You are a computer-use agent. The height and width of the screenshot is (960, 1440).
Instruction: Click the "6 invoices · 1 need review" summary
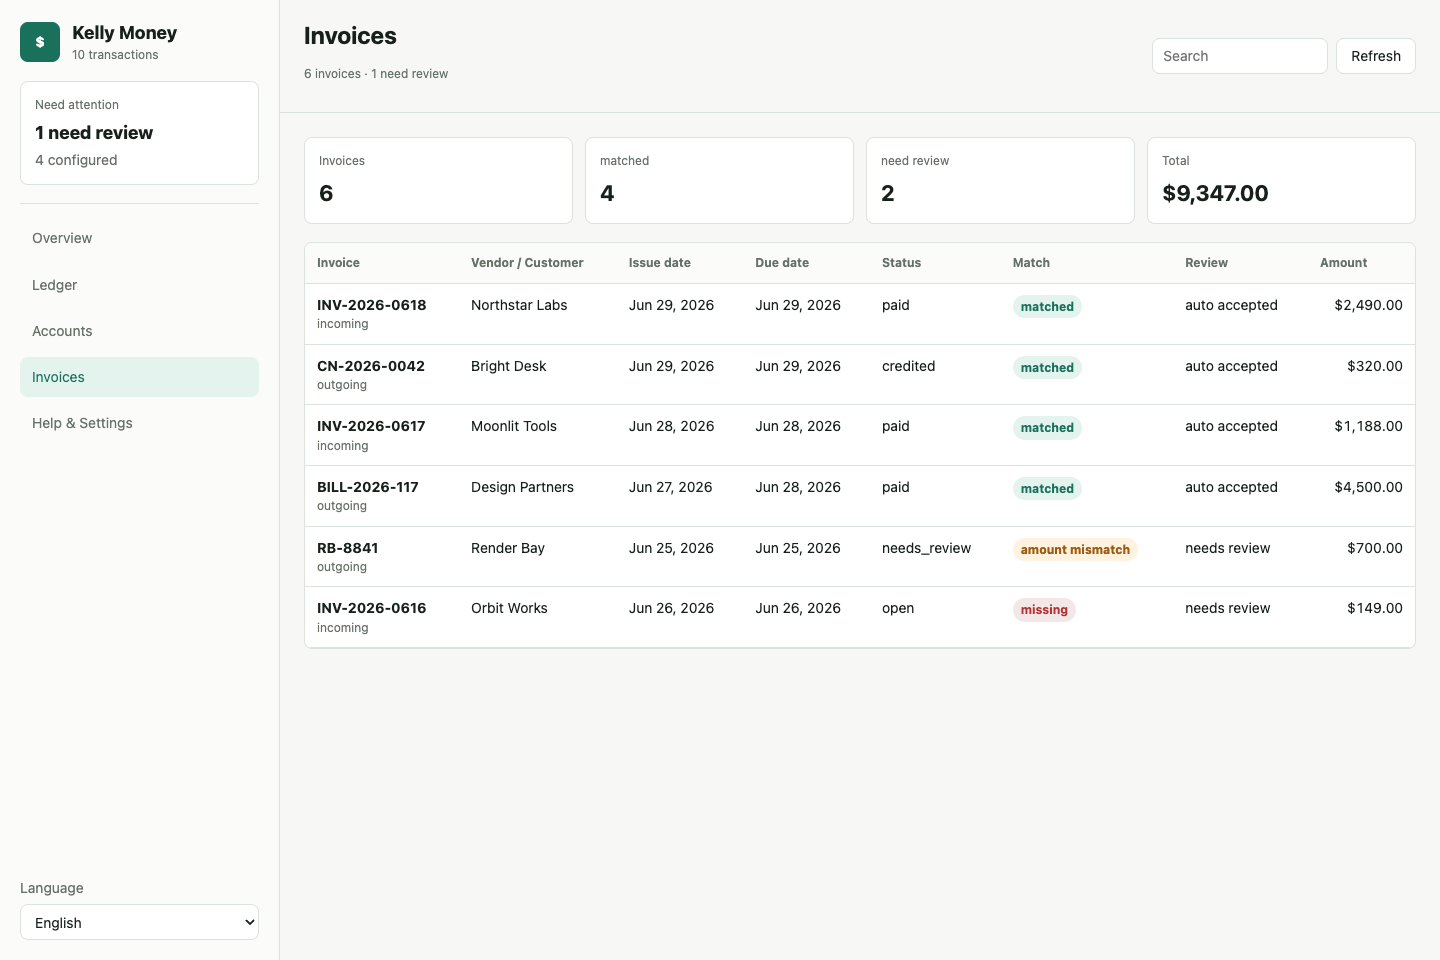click(x=376, y=74)
